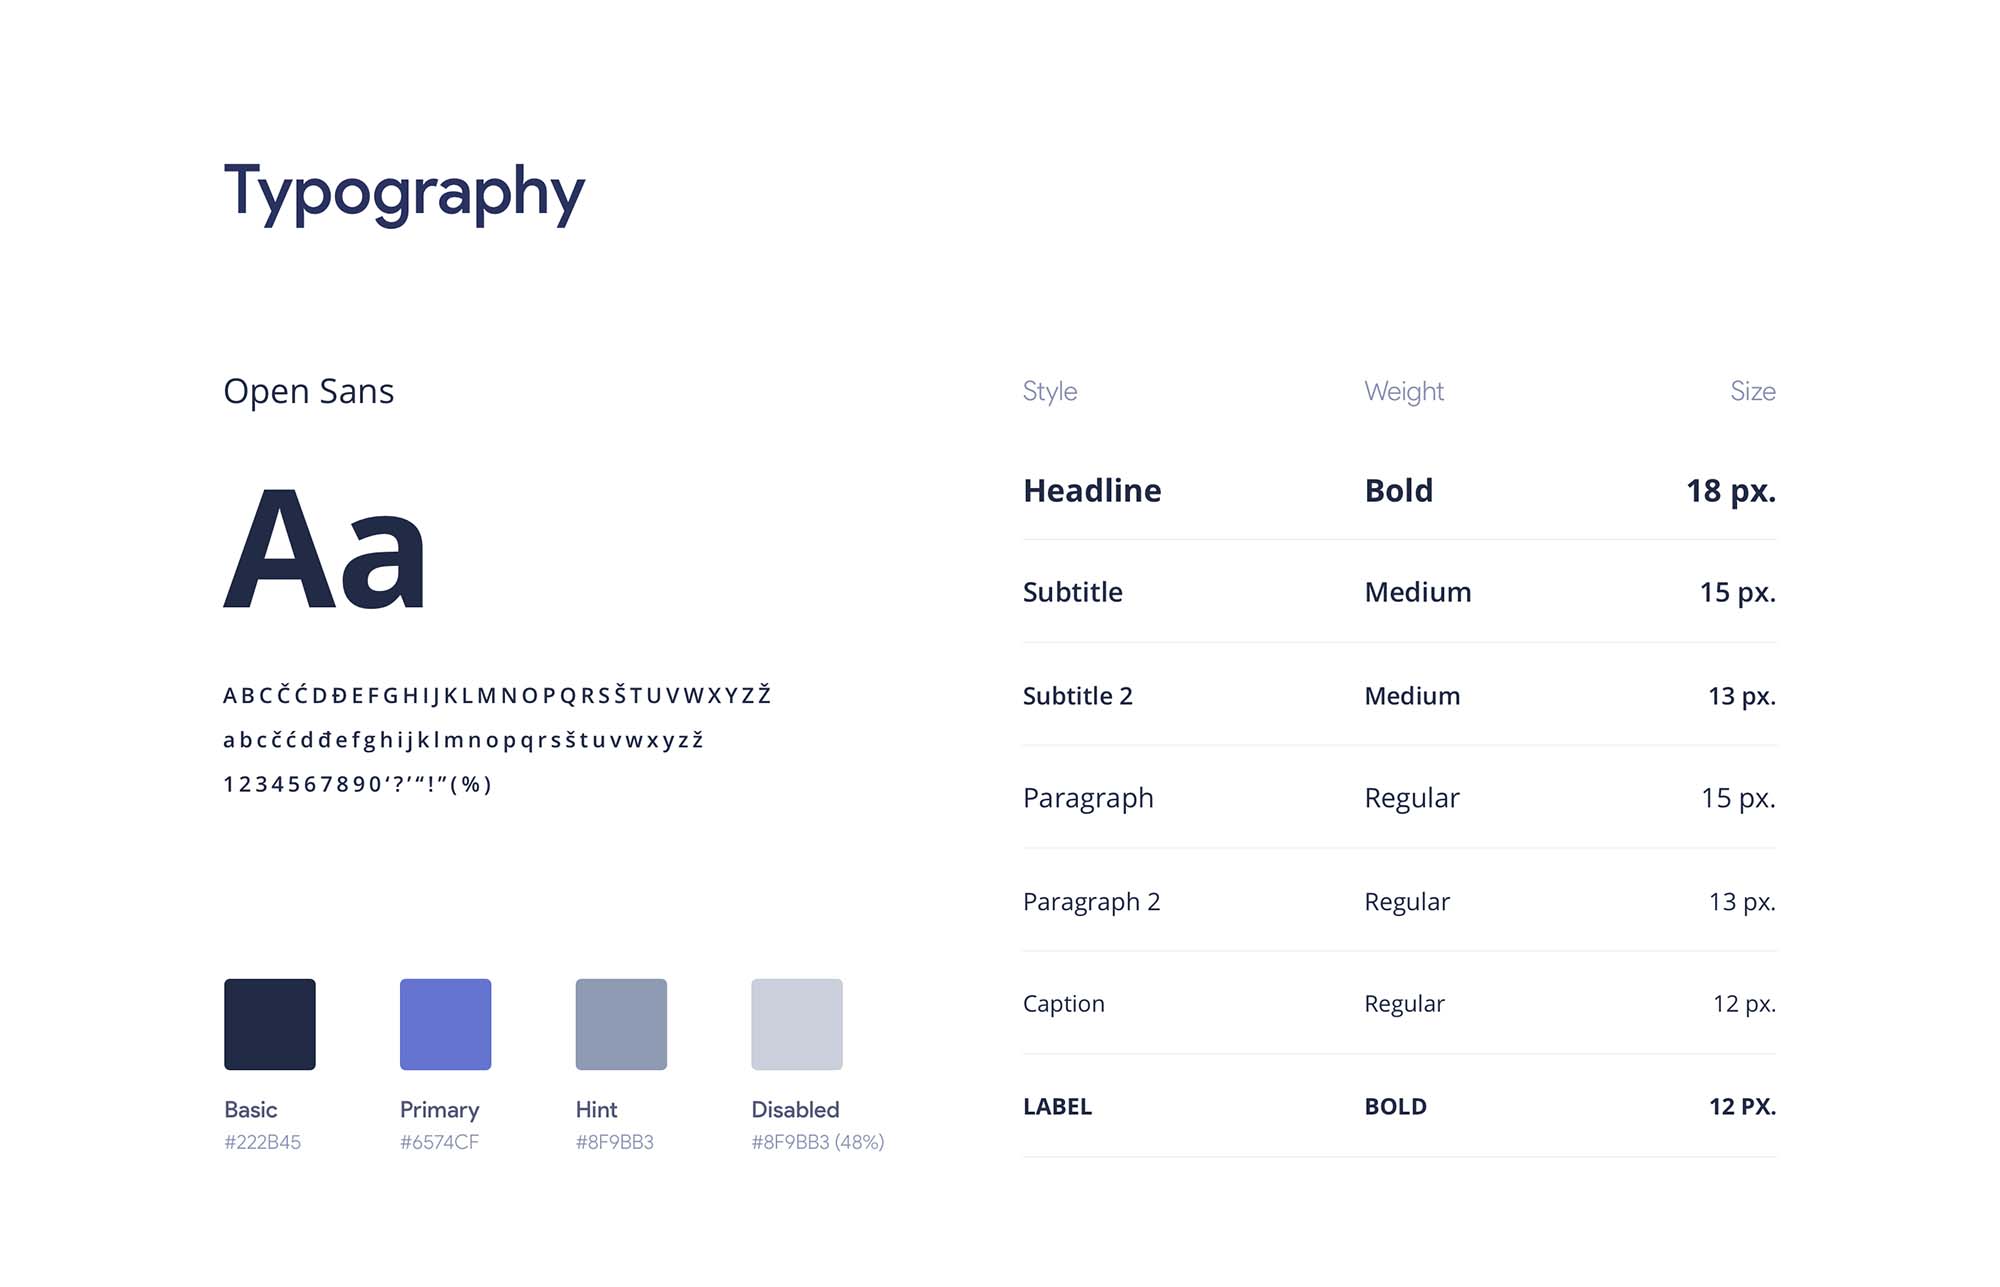Click the Basic dark navy color swatch
The image size is (2000, 1287).
270,1024
